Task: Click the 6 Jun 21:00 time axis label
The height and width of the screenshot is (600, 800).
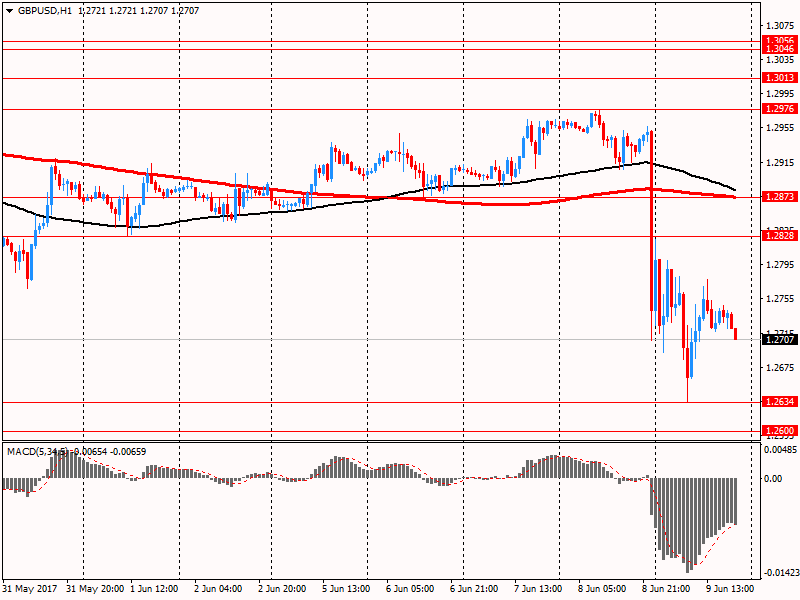Action: pyautogui.click(x=474, y=589)
